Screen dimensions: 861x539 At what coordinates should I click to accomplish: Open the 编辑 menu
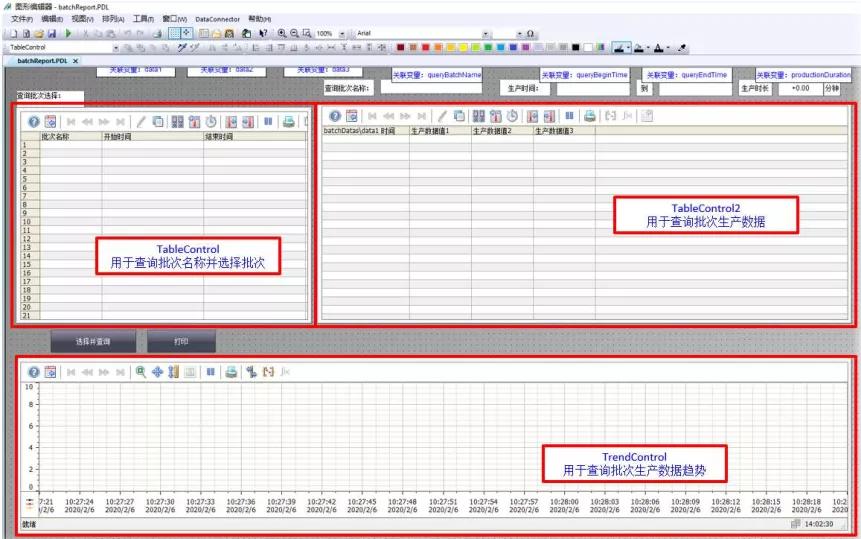pos(52,19)
